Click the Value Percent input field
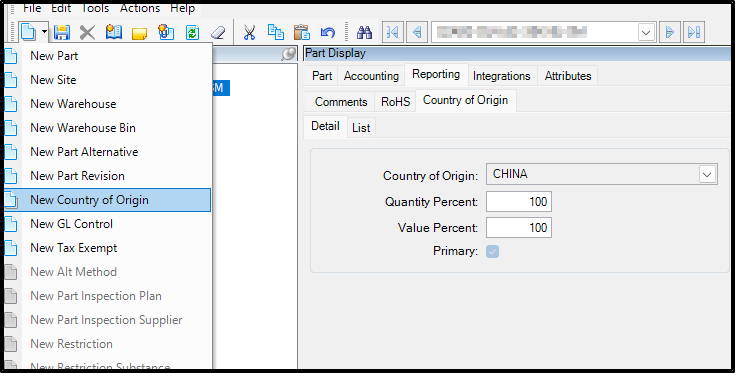The image size is (735, 373). 519,228
